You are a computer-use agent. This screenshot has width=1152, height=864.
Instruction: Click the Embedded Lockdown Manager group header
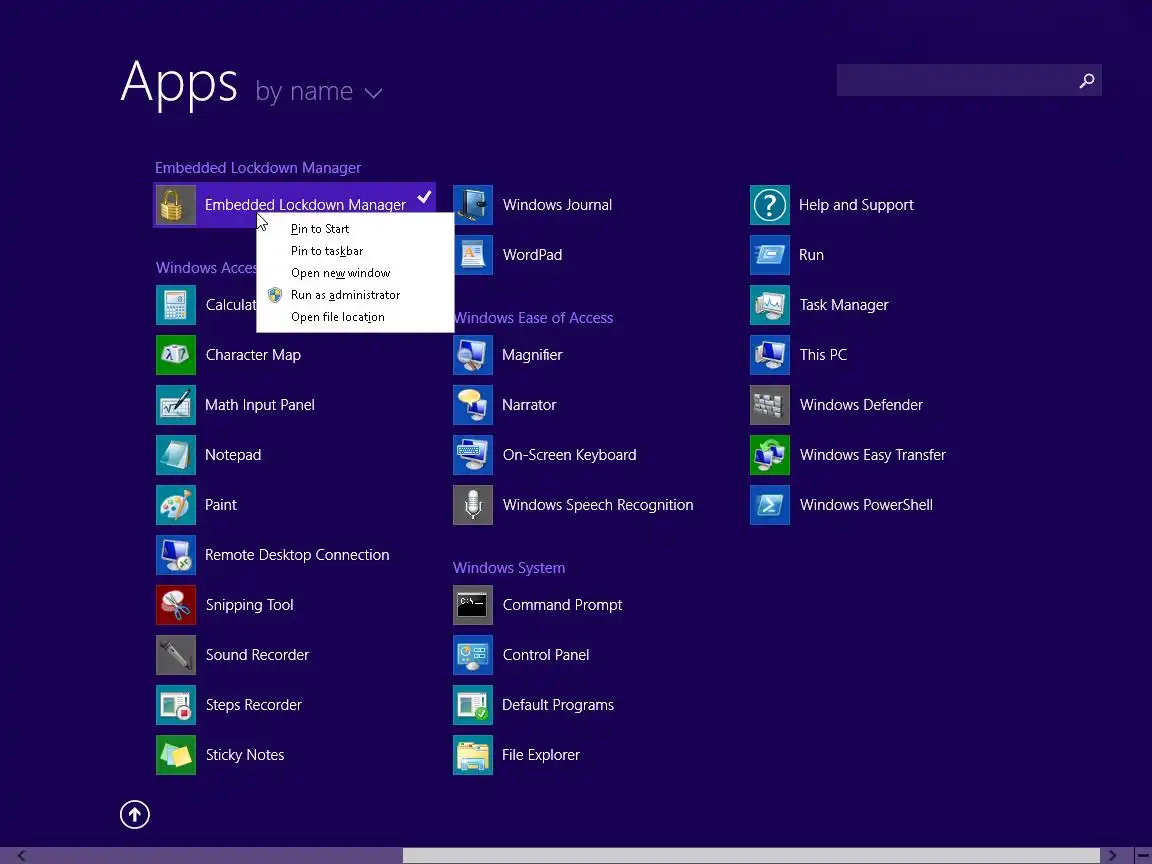coord(258,168)
